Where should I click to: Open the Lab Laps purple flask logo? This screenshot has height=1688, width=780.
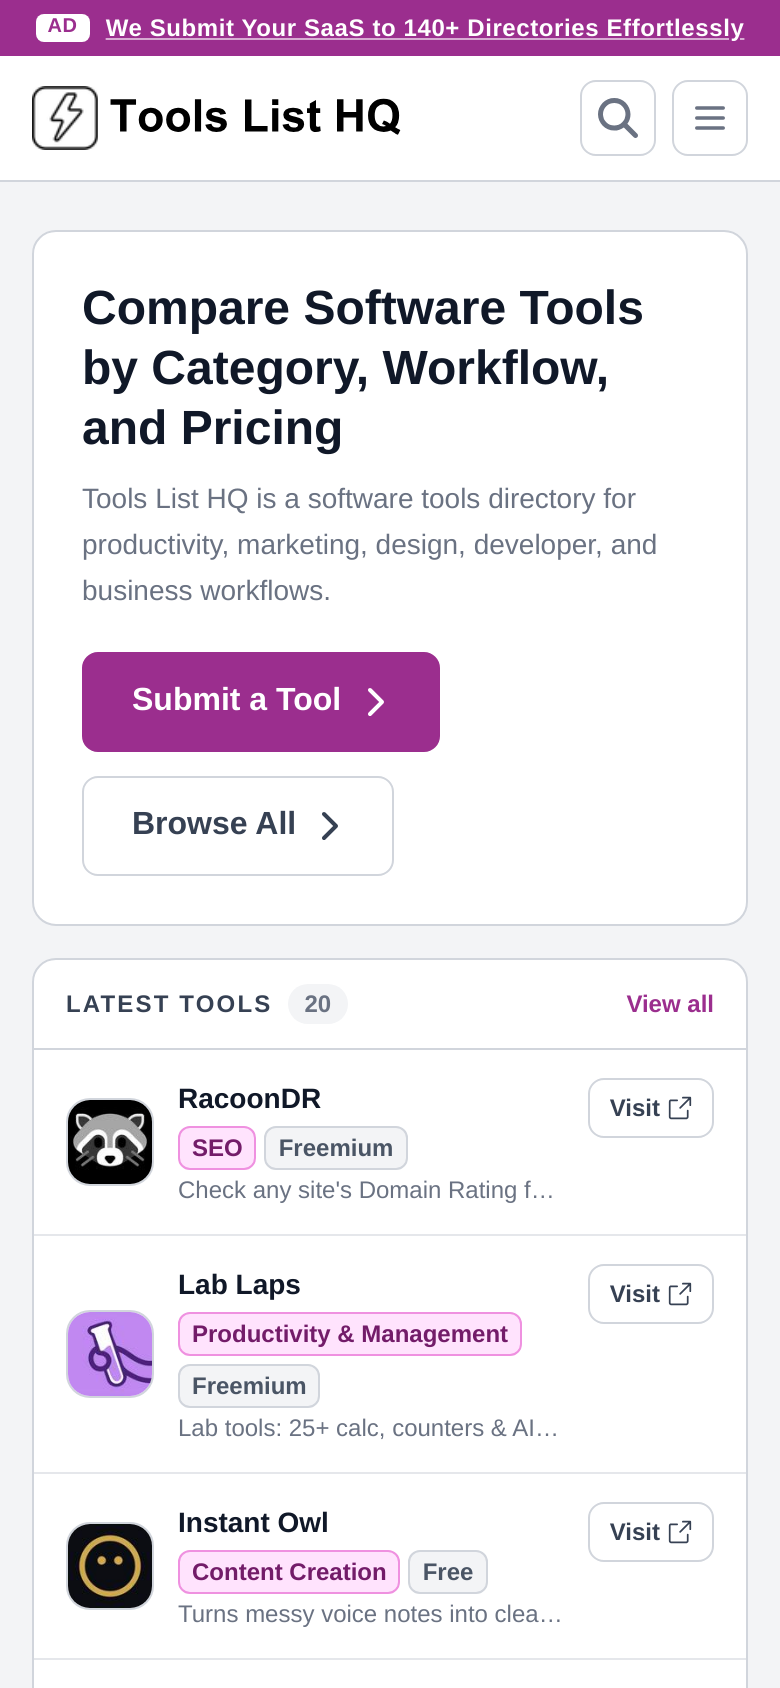tap(110, 1354)
